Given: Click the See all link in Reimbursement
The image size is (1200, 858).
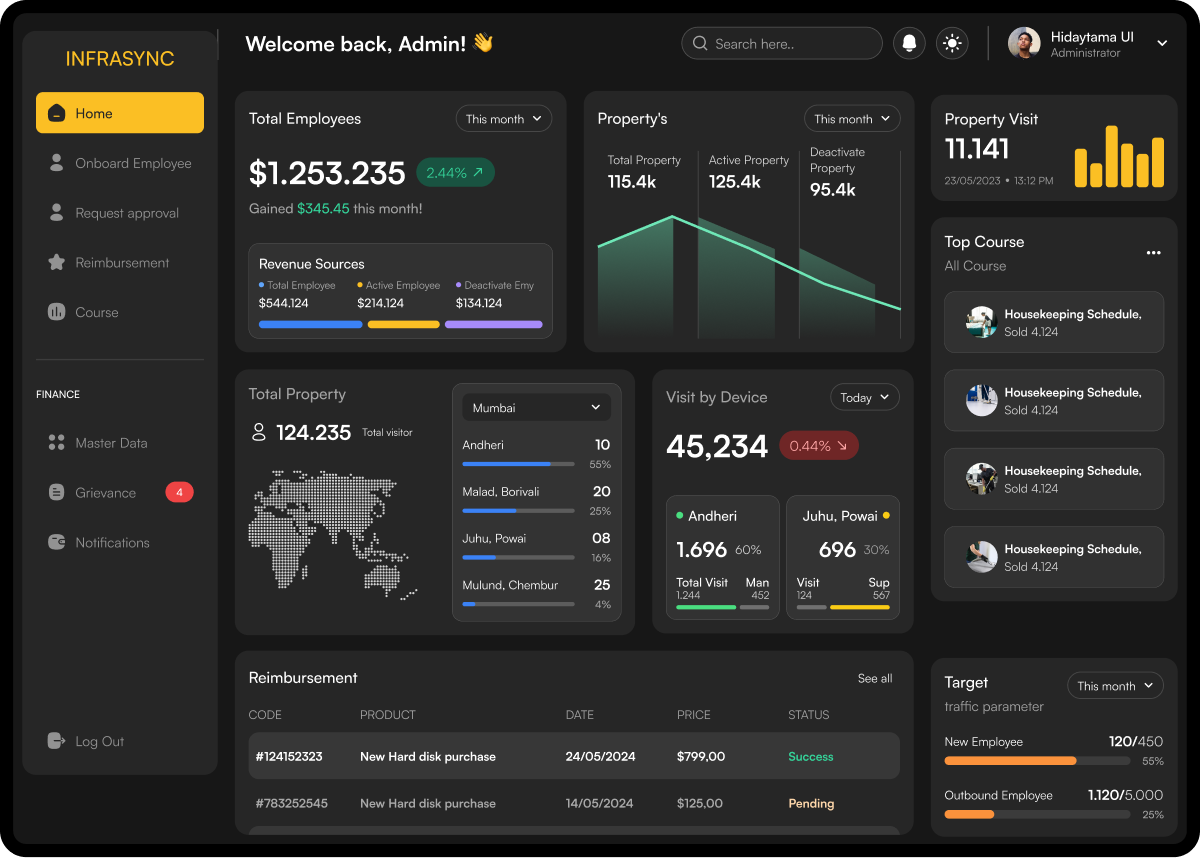Looking at the screenshot, I should click(874, 678).
